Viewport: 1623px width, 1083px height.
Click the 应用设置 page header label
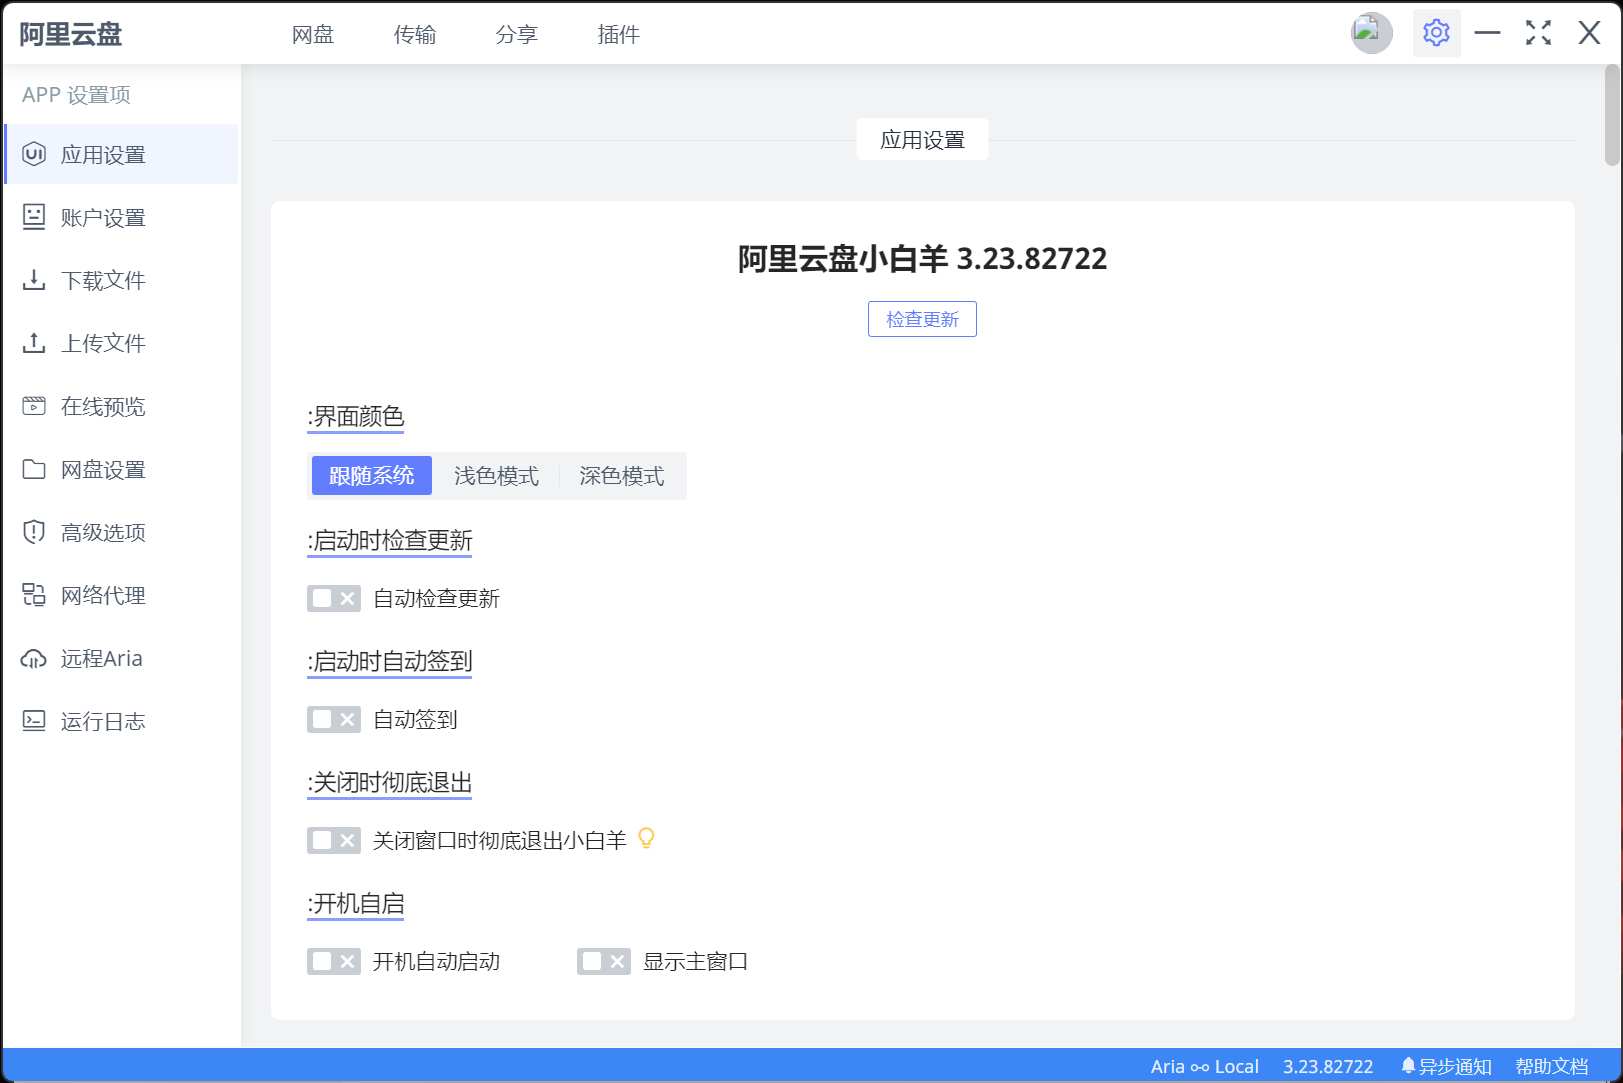[922, 140]
